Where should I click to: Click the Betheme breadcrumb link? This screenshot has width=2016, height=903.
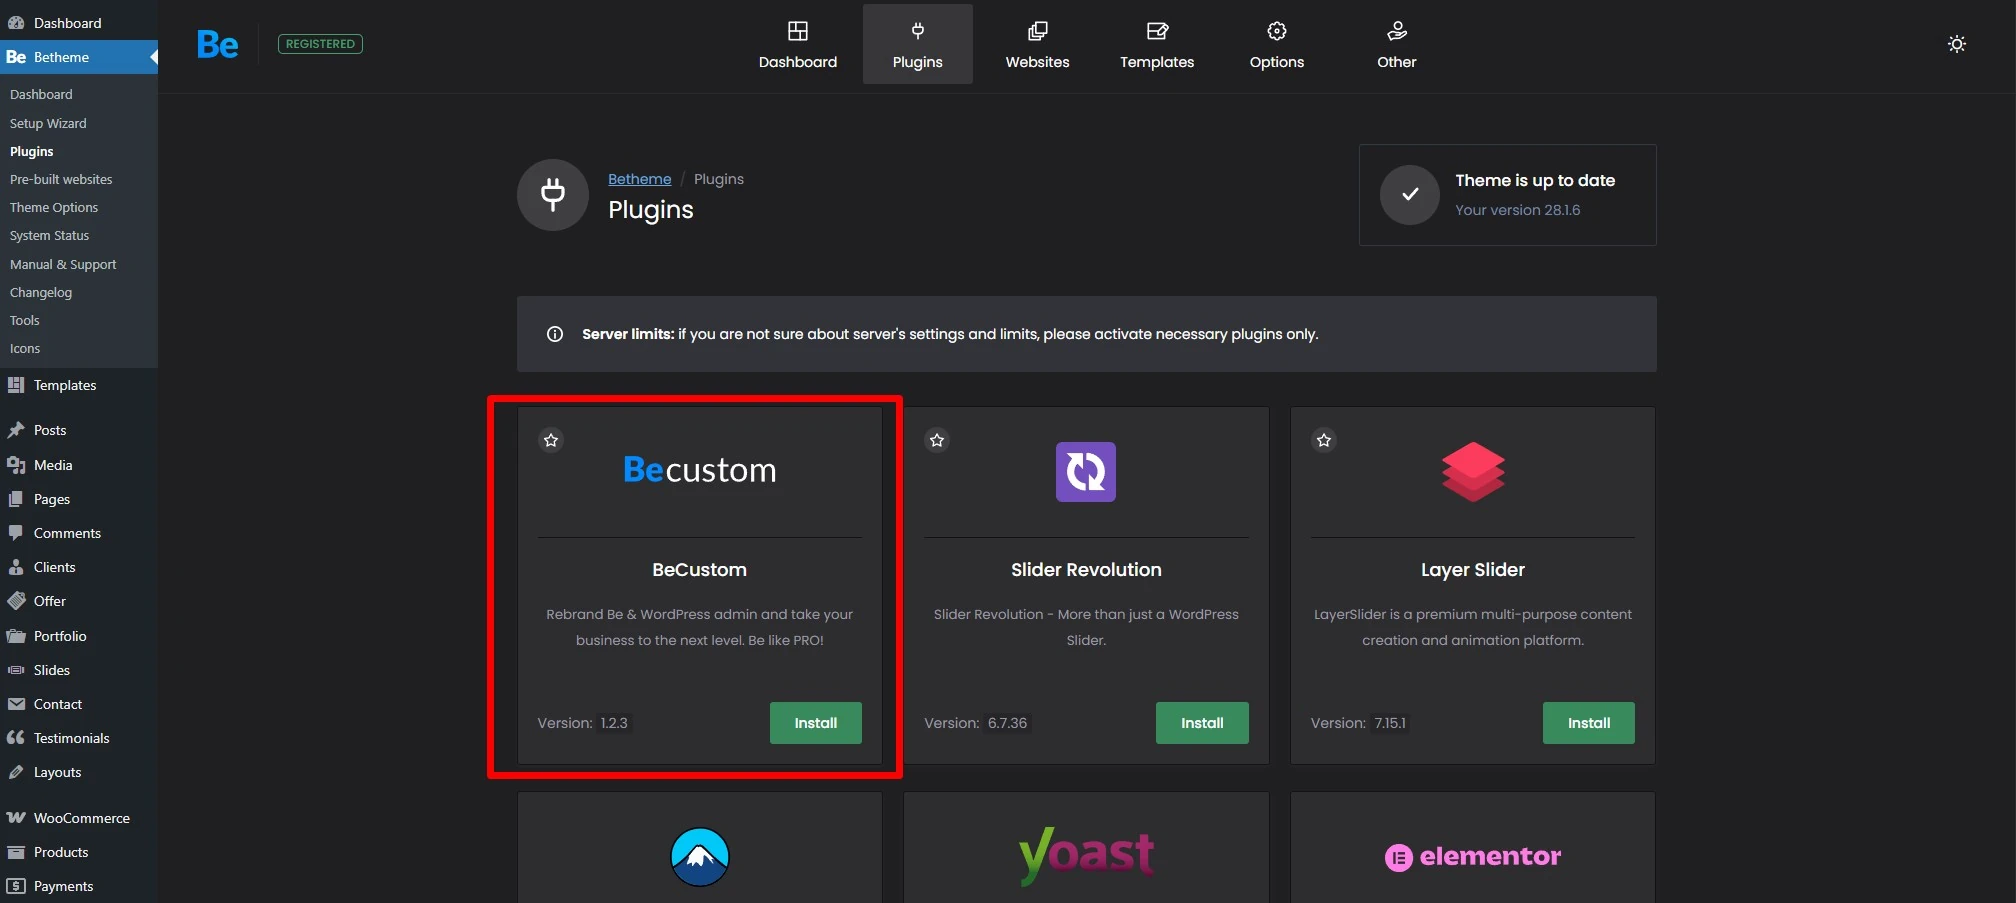point(640,179)
